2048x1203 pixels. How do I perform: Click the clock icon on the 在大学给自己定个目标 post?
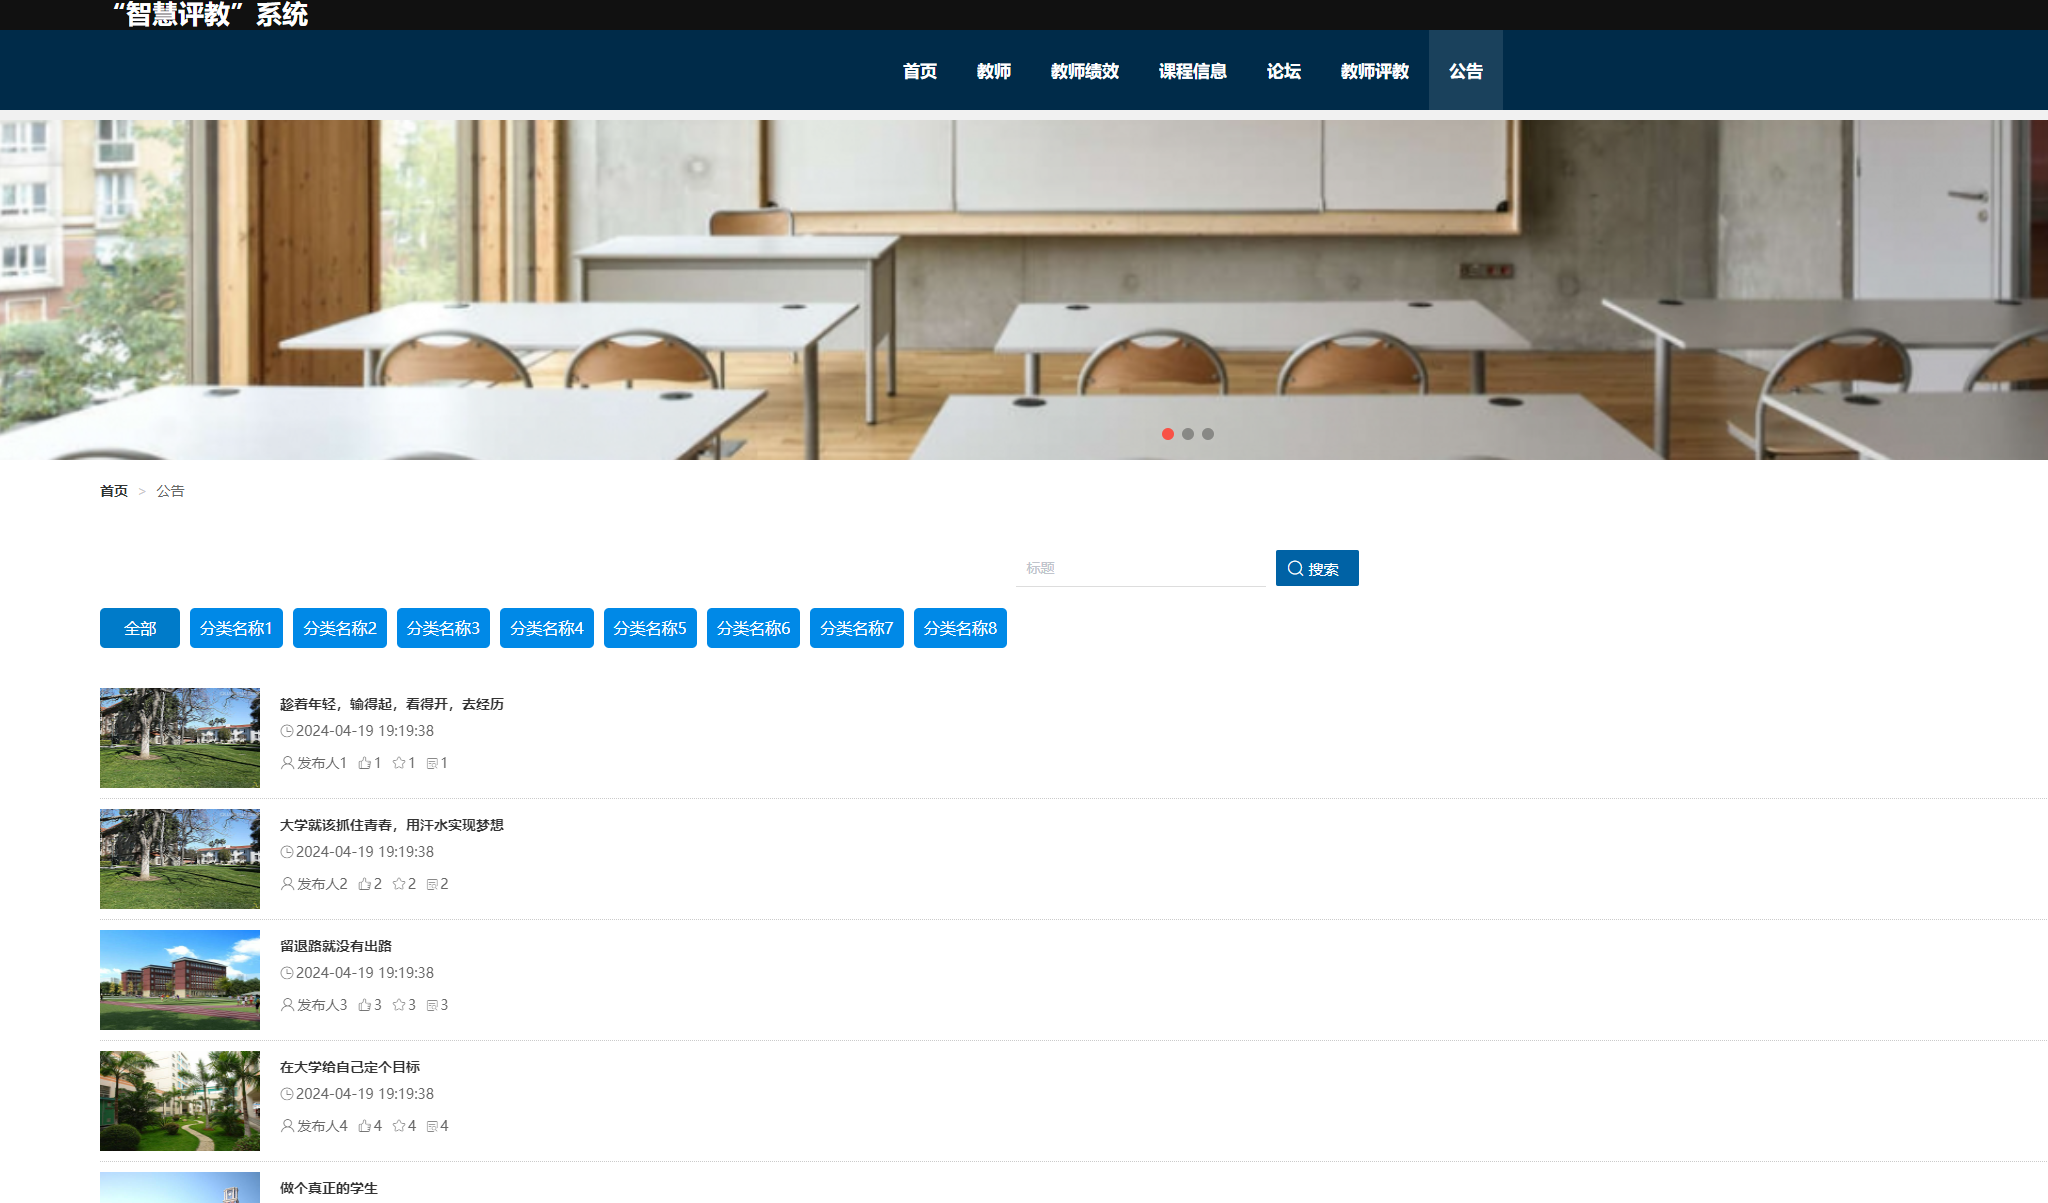tap(287, 1094)
